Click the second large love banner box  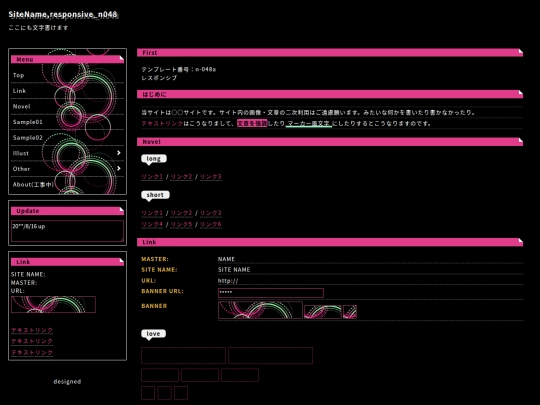270,355
